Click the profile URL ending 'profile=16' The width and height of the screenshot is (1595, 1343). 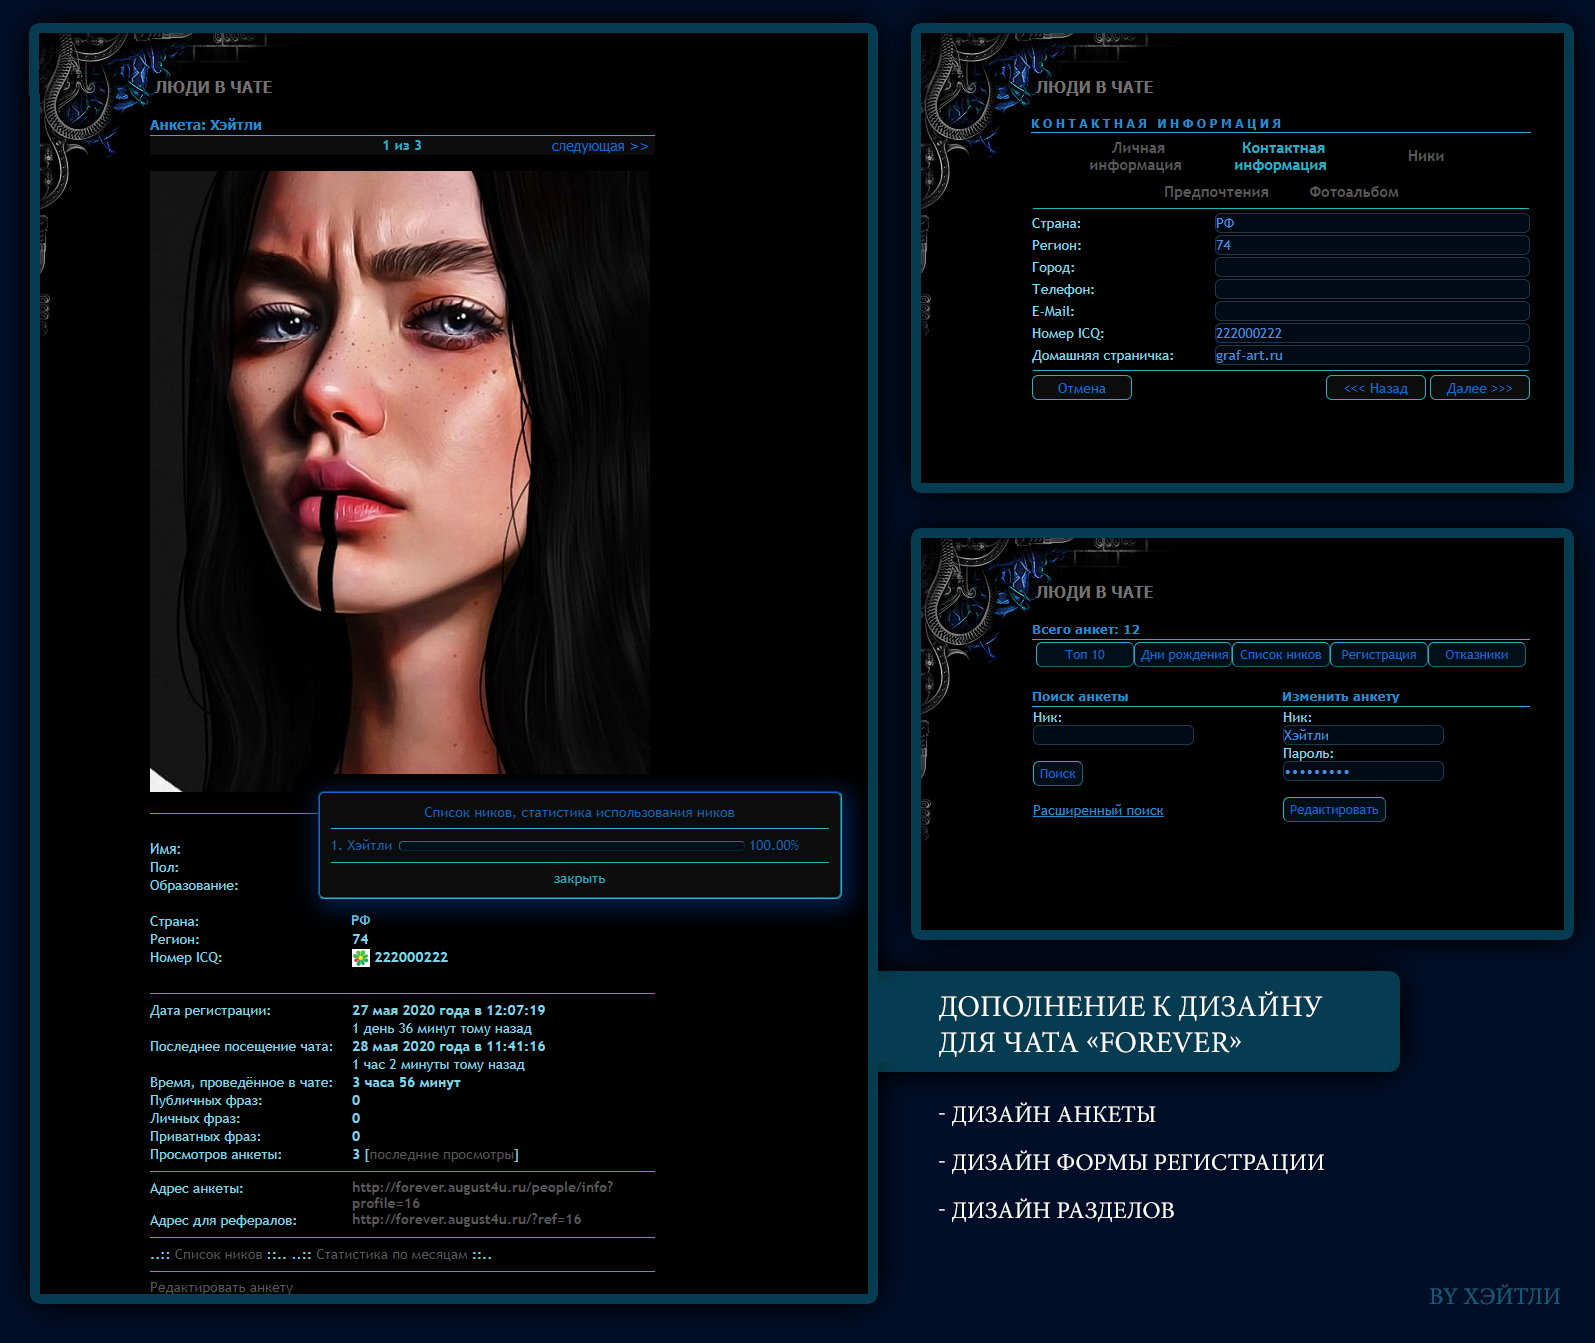click(482, 1195)
